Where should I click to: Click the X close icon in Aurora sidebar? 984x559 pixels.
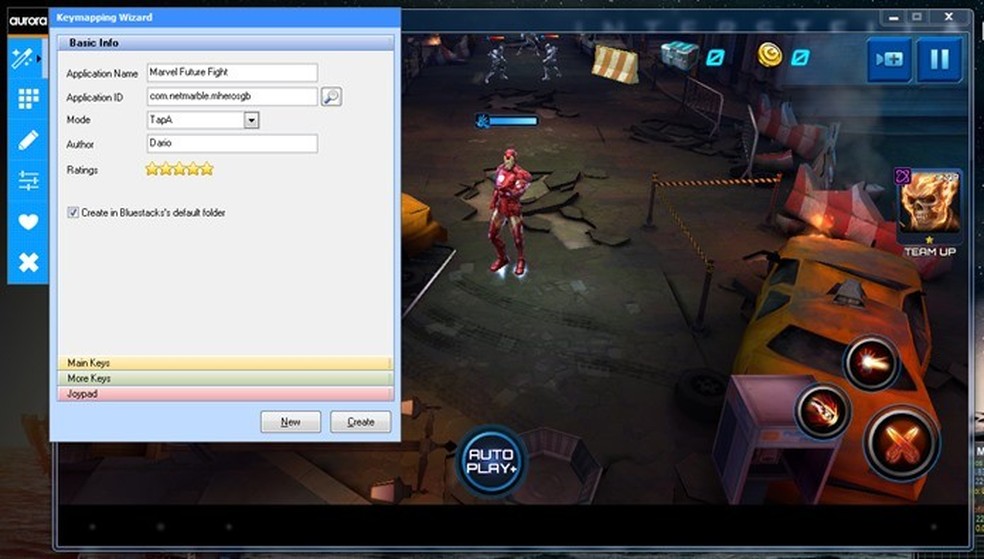pyautogui.click(x=28, y=262)
